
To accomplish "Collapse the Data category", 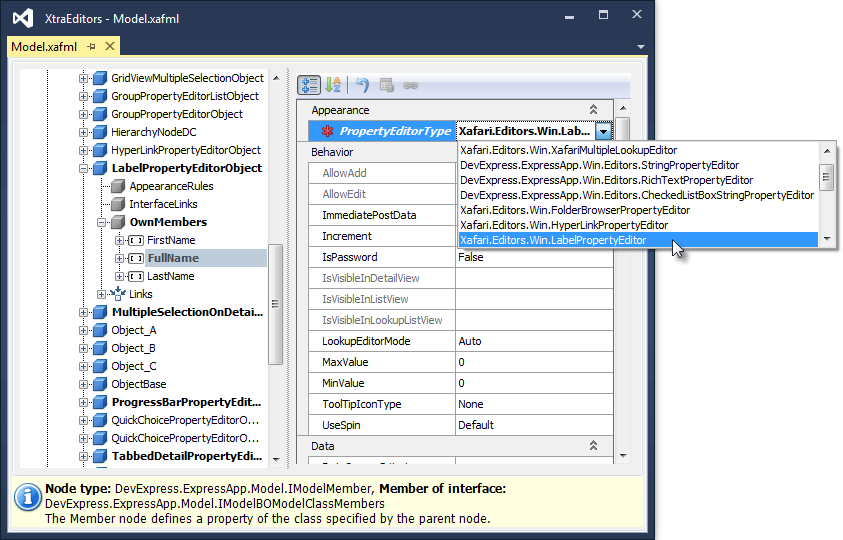I will (593, 445).
